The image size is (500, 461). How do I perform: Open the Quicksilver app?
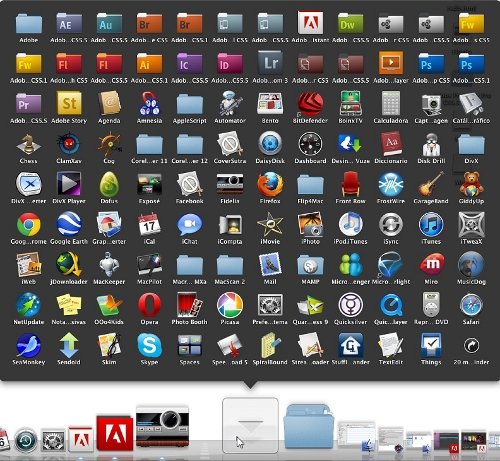click(x=350, y=305)
